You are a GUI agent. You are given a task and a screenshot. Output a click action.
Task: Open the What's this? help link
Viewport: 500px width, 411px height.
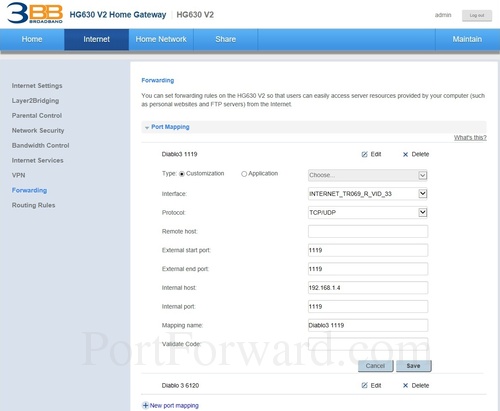470,138
